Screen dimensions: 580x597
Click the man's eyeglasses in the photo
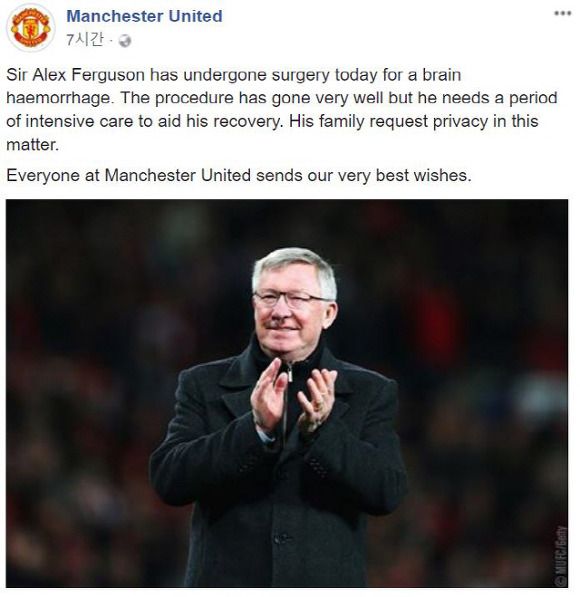point(292,298)
